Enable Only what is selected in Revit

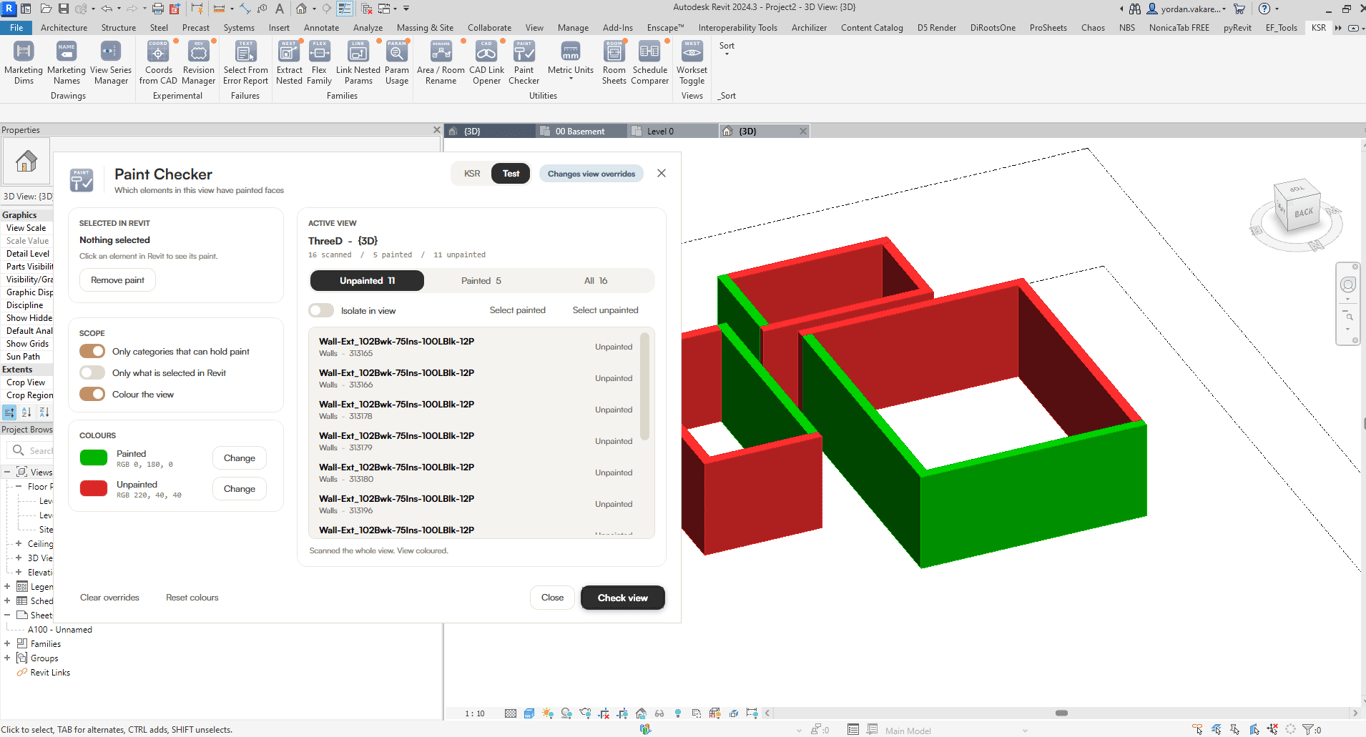pyautogui.click(x=92, y=372)
